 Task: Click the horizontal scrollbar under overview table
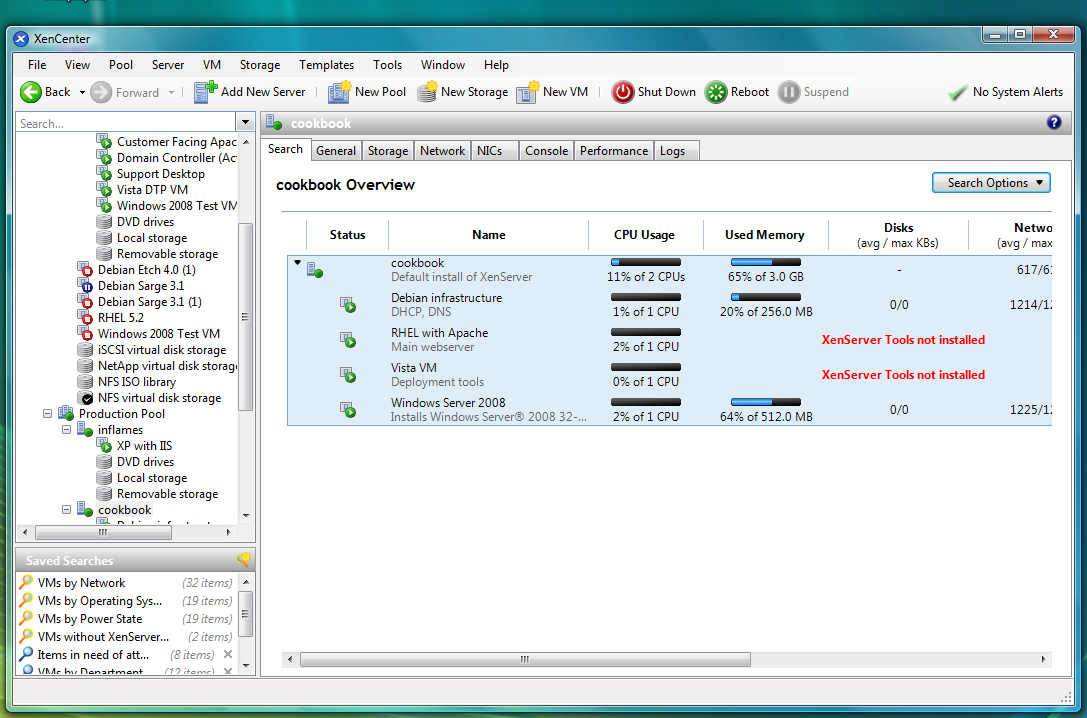point(525,659)
